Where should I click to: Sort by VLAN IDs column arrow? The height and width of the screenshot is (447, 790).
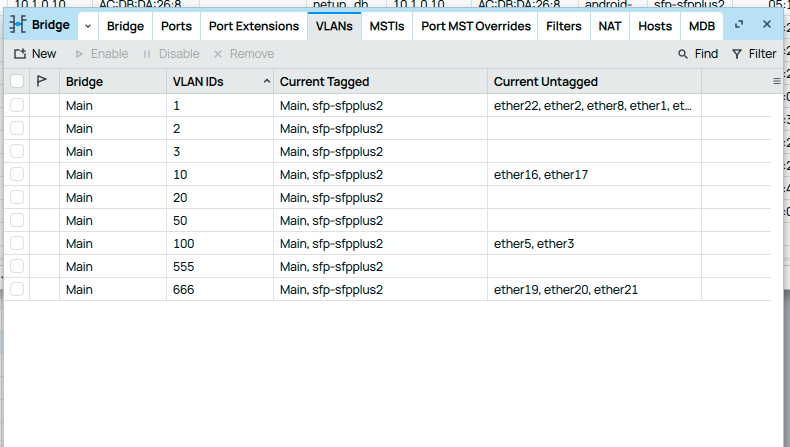point(266,81)
